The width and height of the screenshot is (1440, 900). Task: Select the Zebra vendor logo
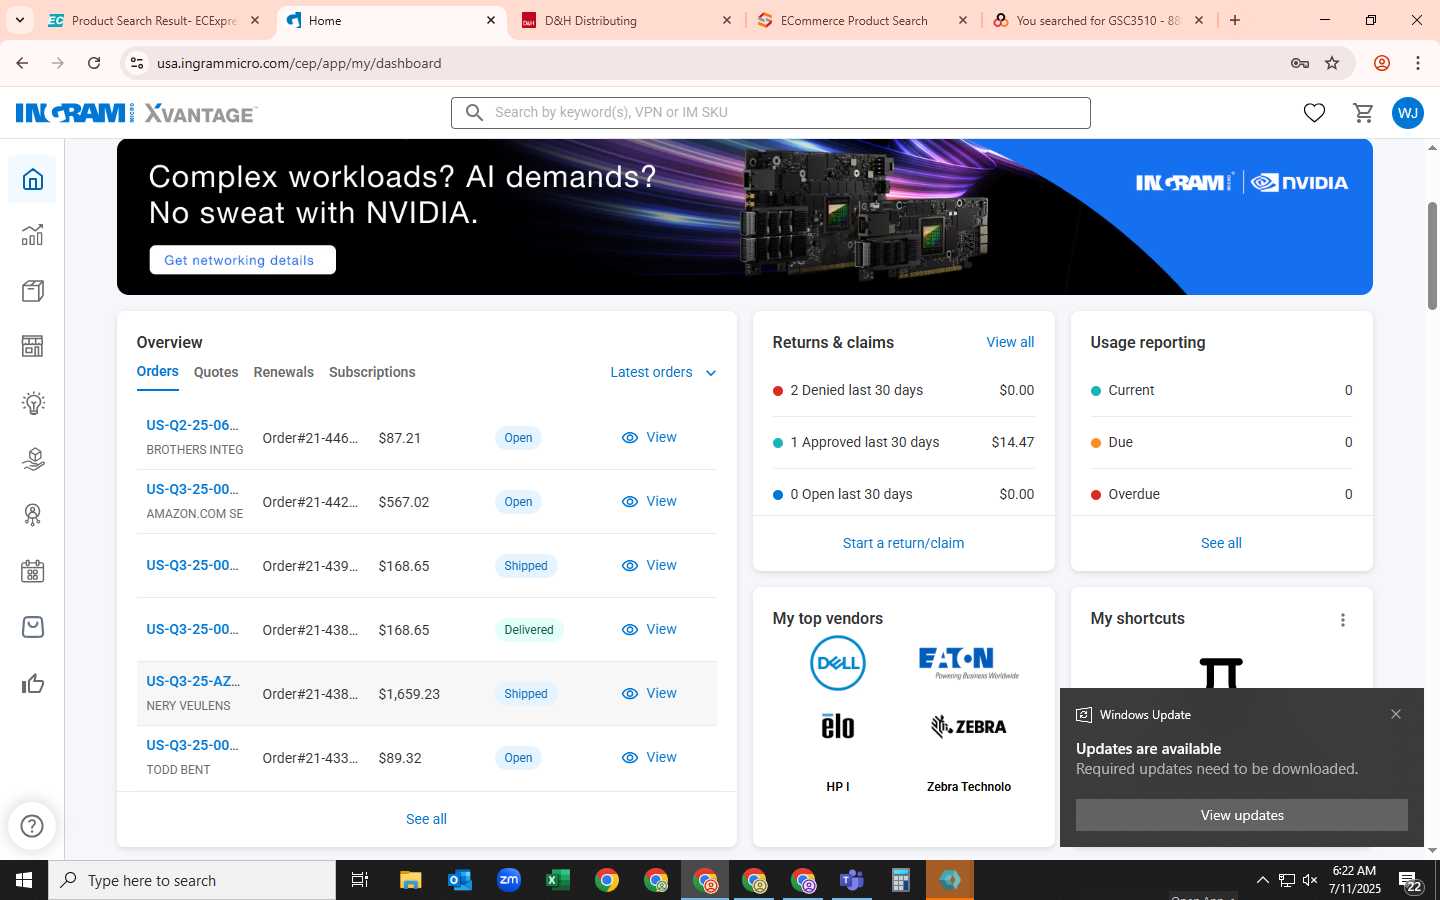point(968,726)
